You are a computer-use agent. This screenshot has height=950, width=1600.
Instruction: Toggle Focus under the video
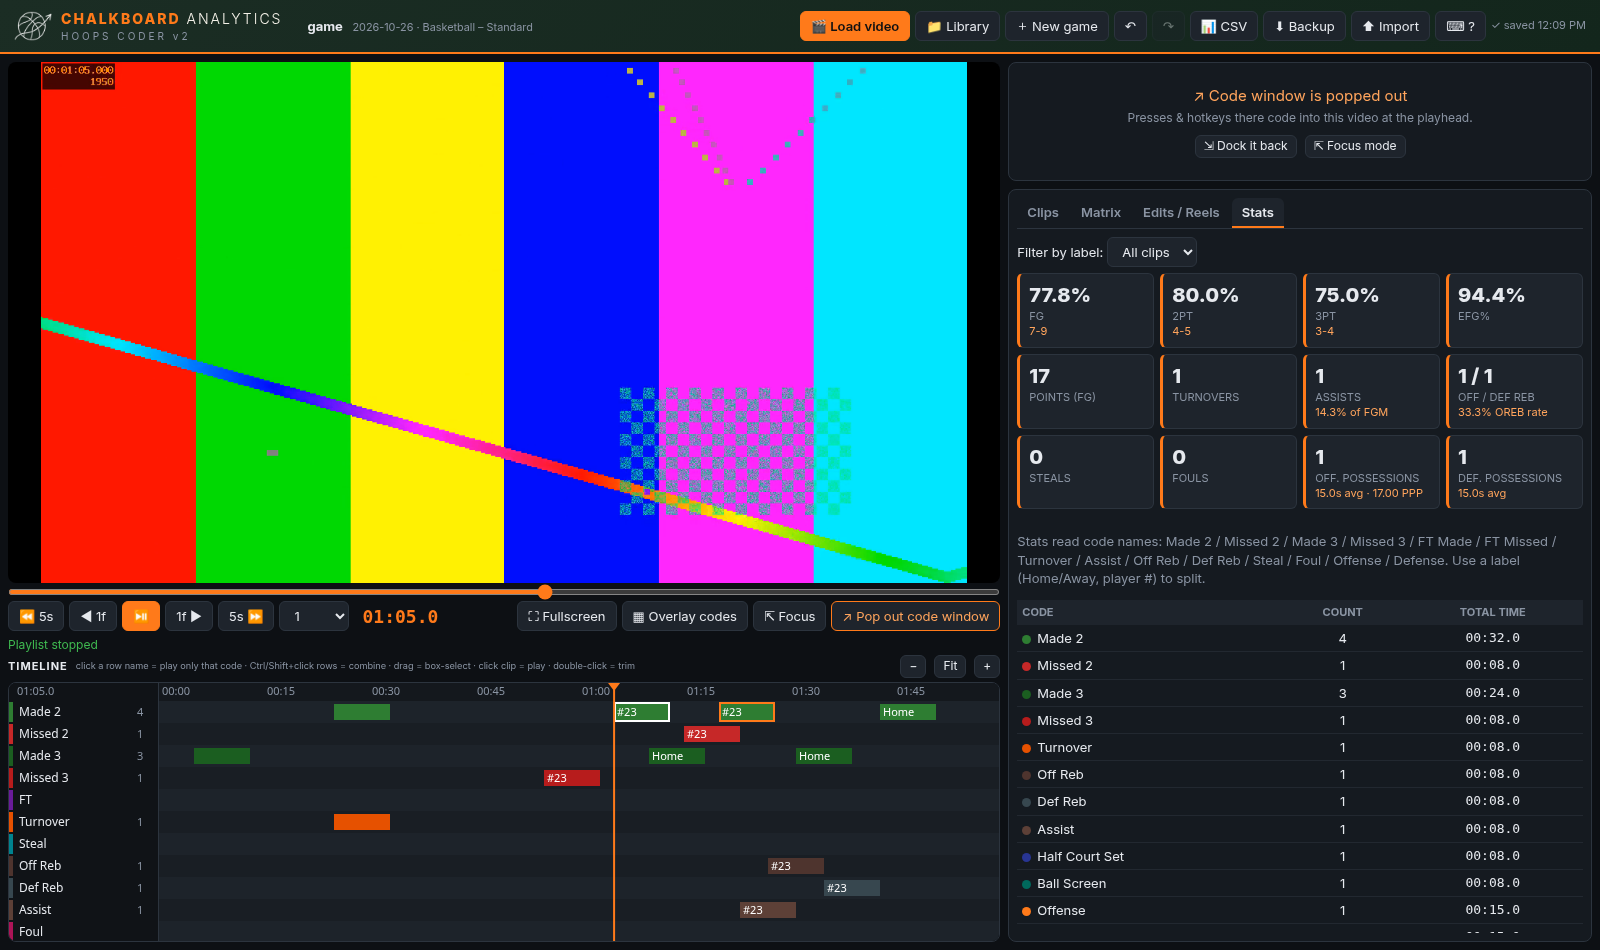click(790, 617)
